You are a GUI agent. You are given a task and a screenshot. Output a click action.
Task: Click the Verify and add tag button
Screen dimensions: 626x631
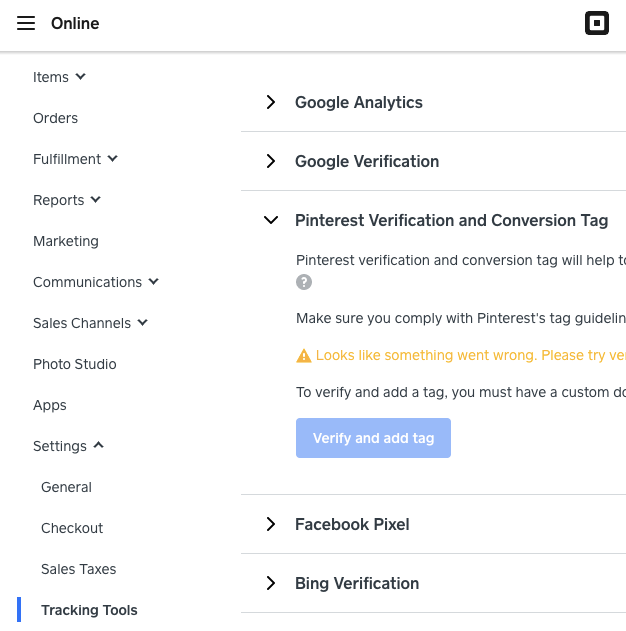tap(373, 438)
